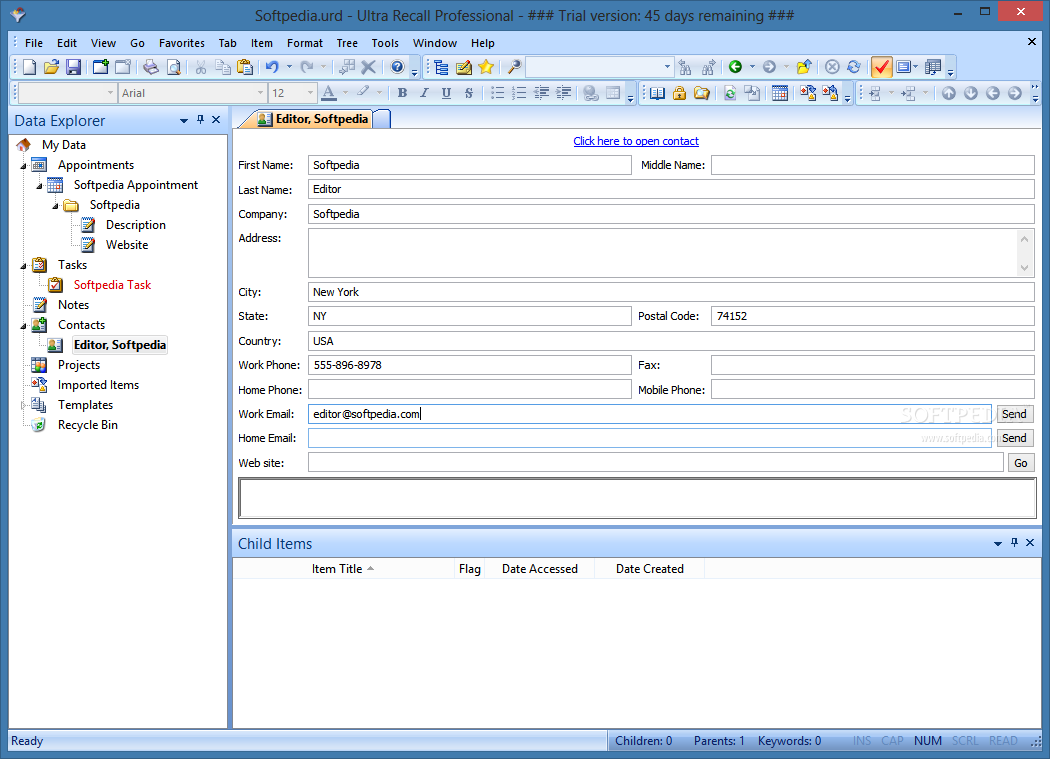Screen dimensions: 1050x759
Task: Click the bulleted list icon
Action: tap(497, 93)
